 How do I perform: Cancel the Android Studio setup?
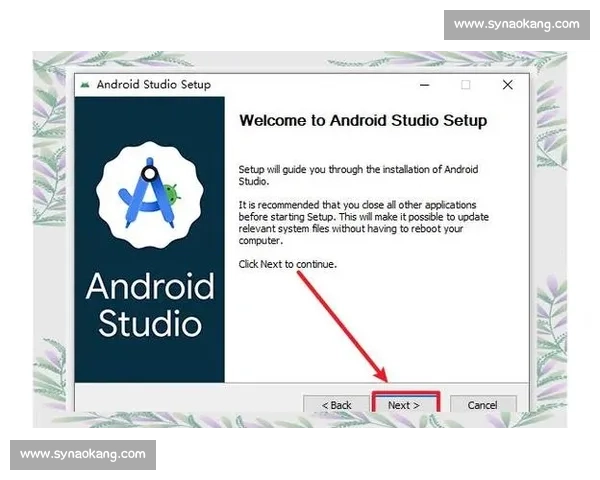coord(483,404)
